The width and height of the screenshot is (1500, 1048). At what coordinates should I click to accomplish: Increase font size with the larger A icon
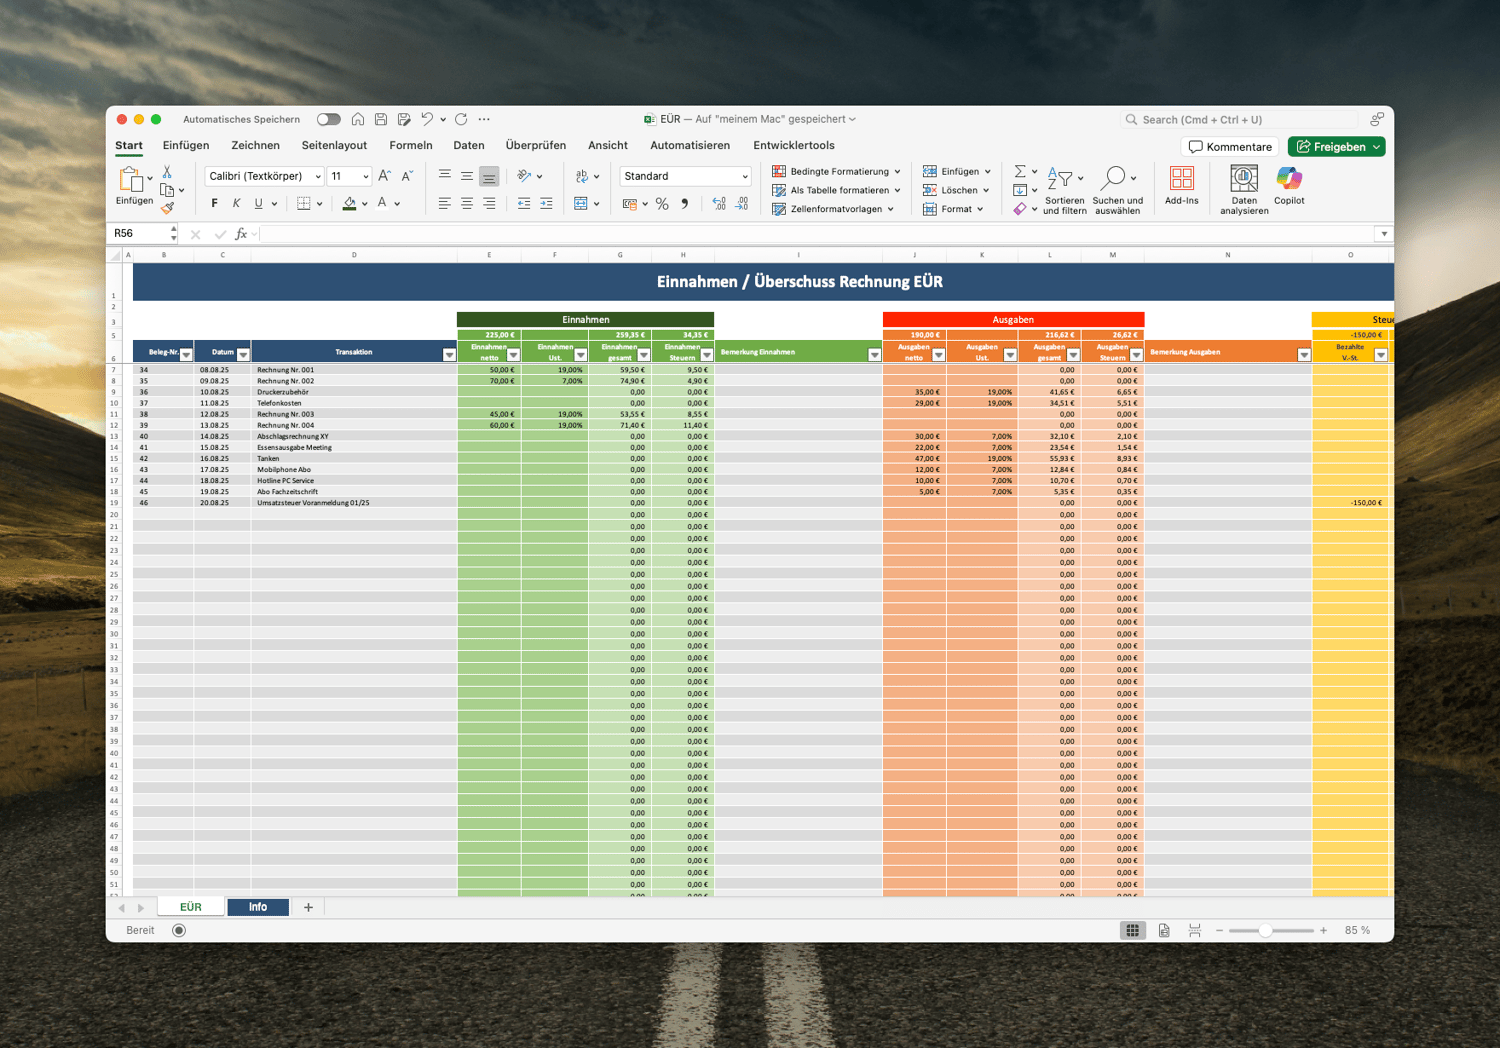(384, 176)
